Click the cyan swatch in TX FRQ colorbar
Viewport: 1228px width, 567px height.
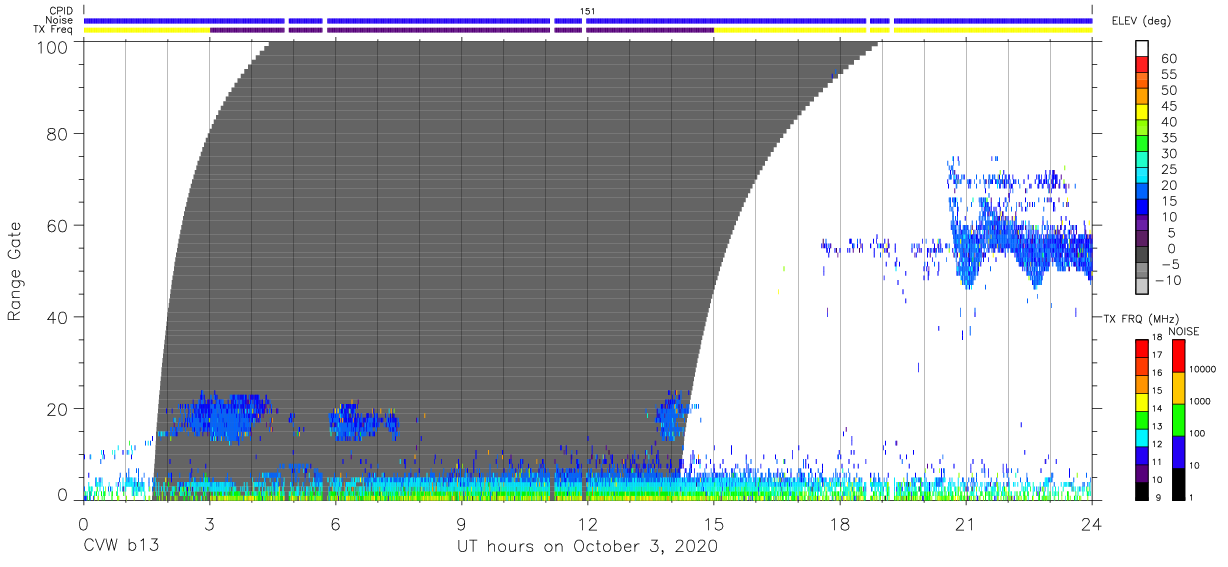coord(1143,436)
